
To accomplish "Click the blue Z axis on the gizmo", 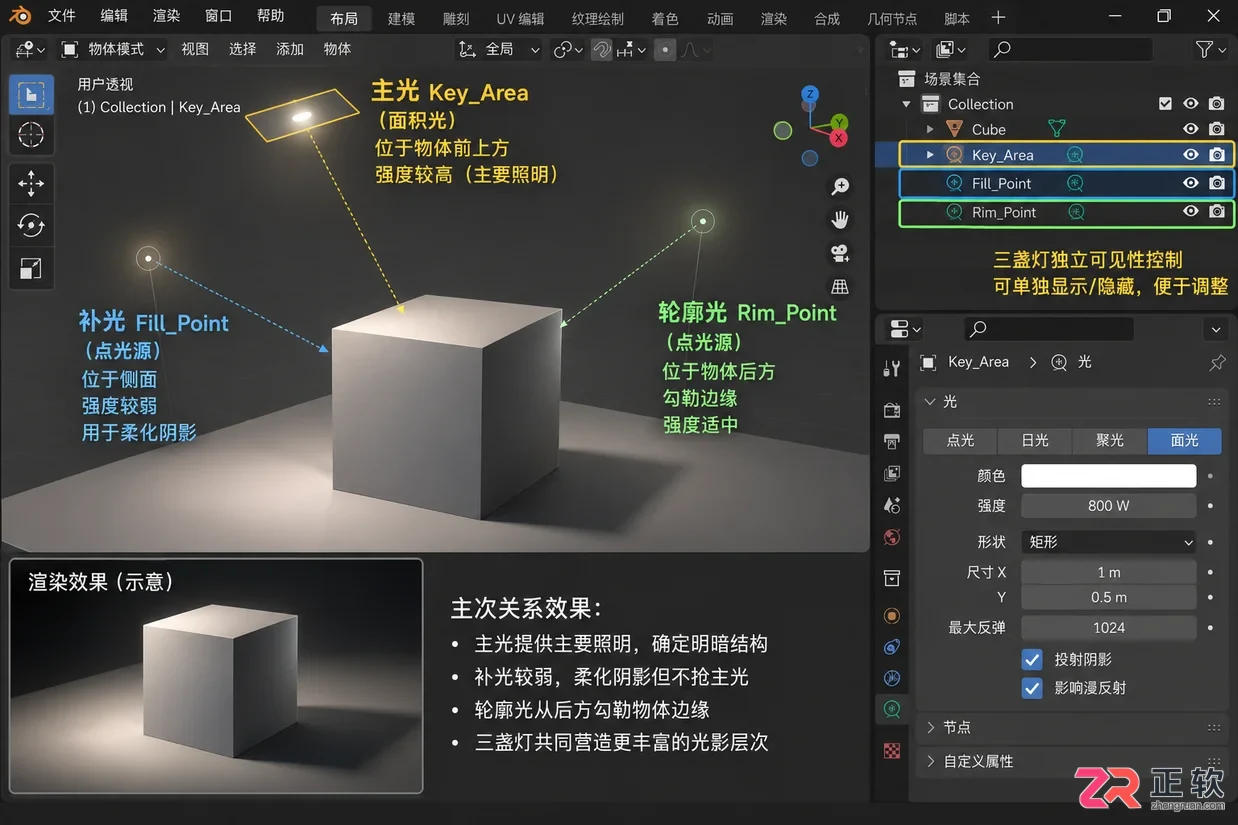I will tap(810, 95).
